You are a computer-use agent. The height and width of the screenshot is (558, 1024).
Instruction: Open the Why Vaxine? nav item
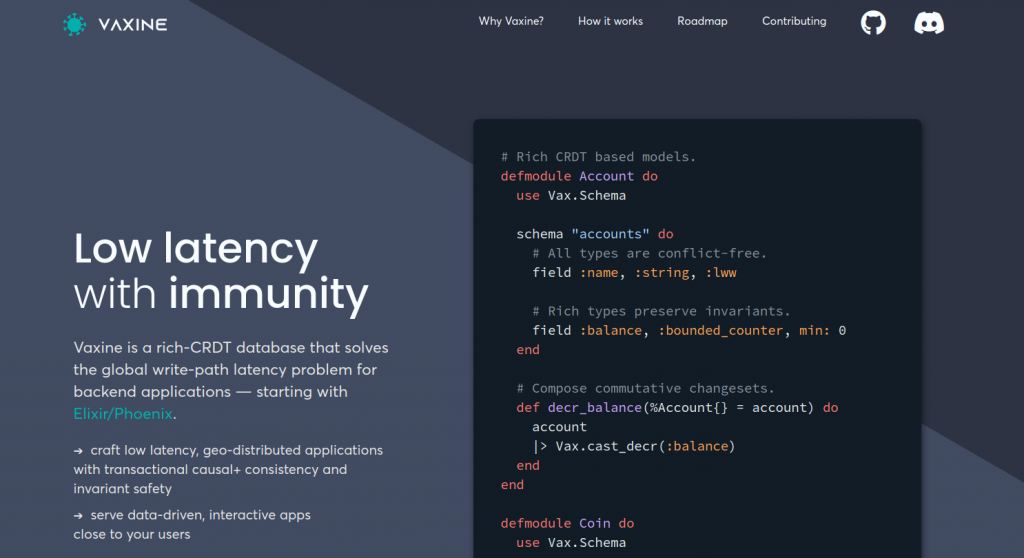[x=511, y=22]
